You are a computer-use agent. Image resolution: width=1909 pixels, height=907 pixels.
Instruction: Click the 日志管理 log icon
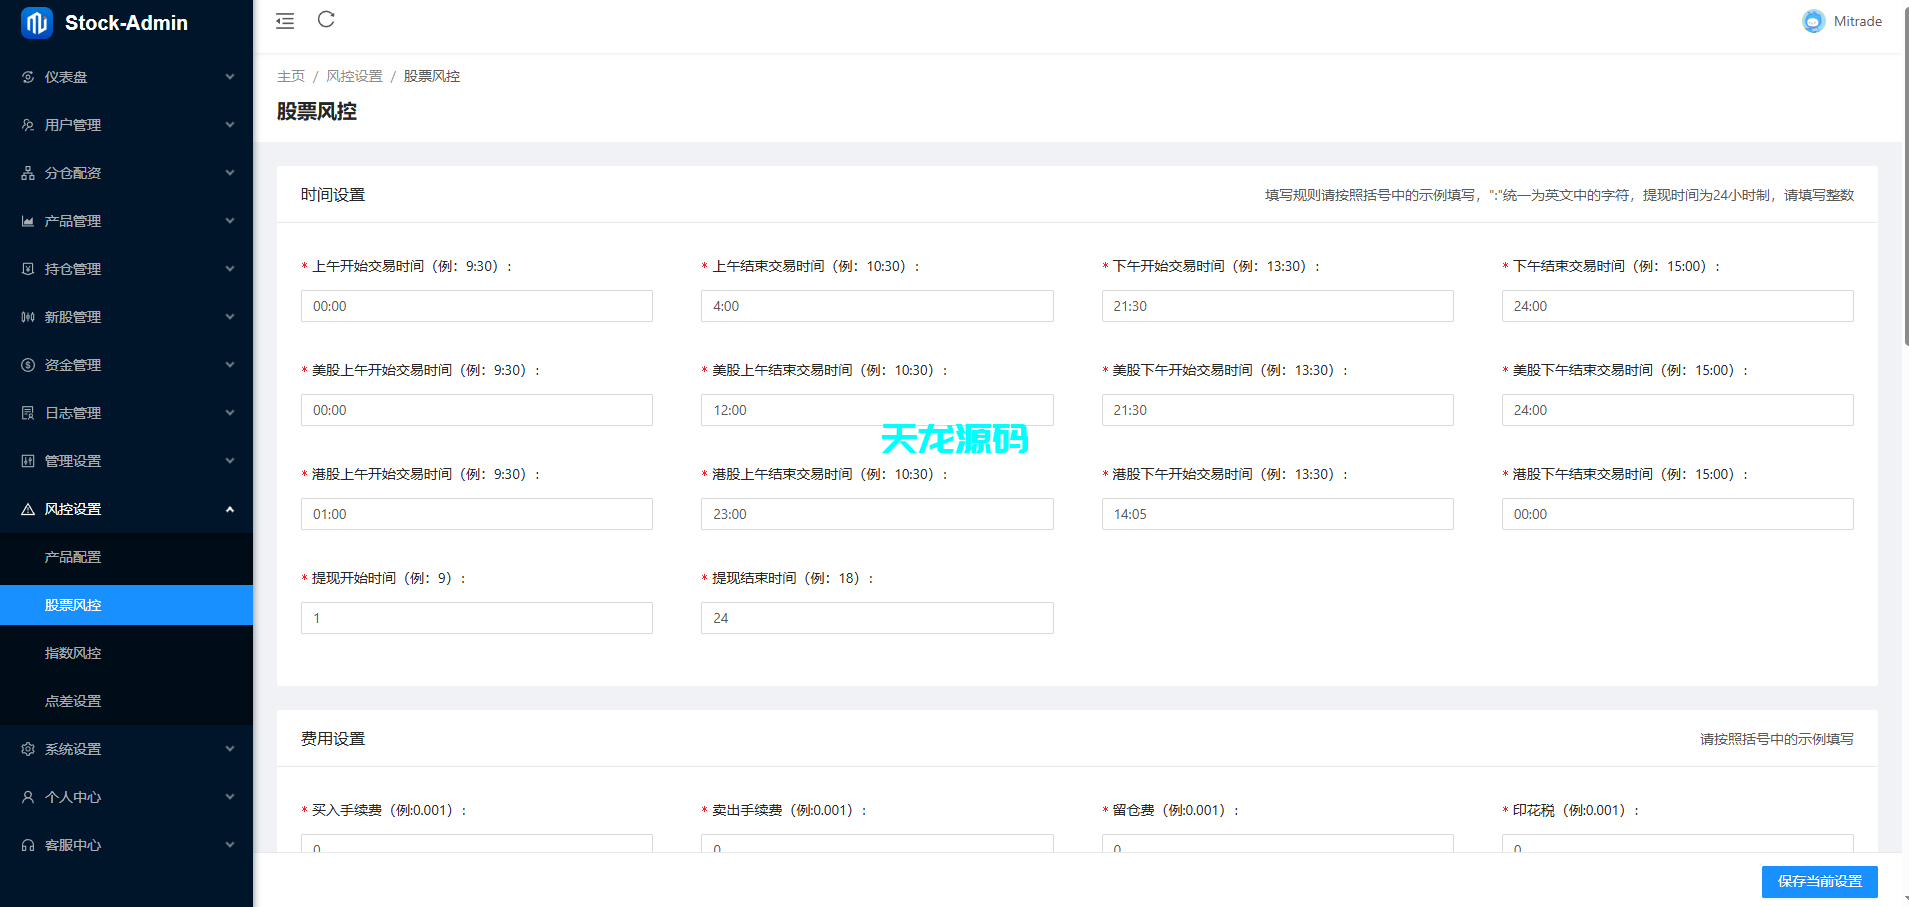(x=27, y=412)
